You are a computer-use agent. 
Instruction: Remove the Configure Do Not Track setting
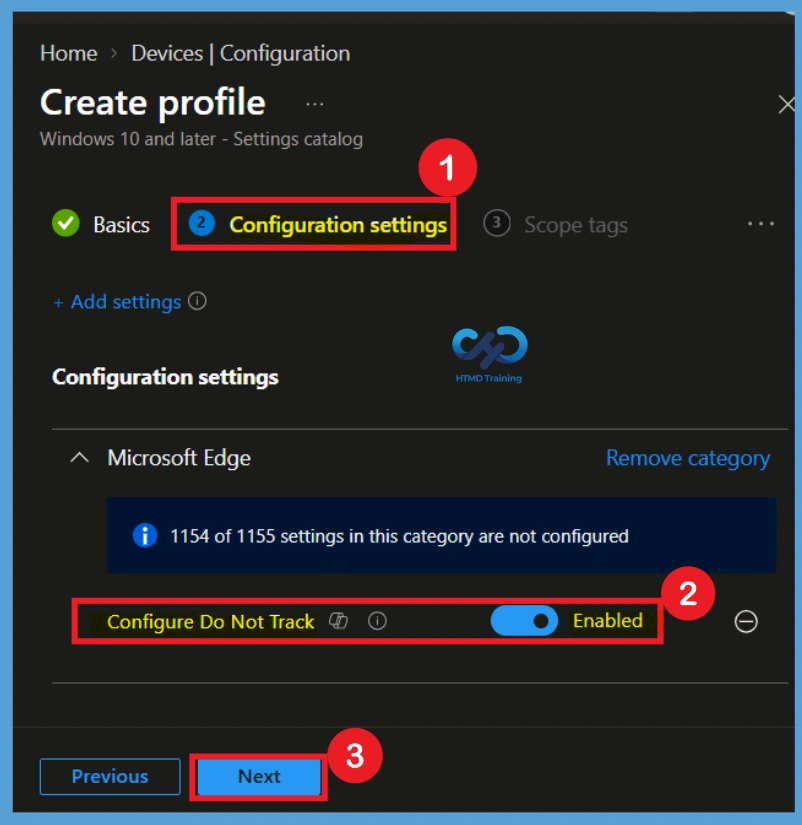[746, 621]
